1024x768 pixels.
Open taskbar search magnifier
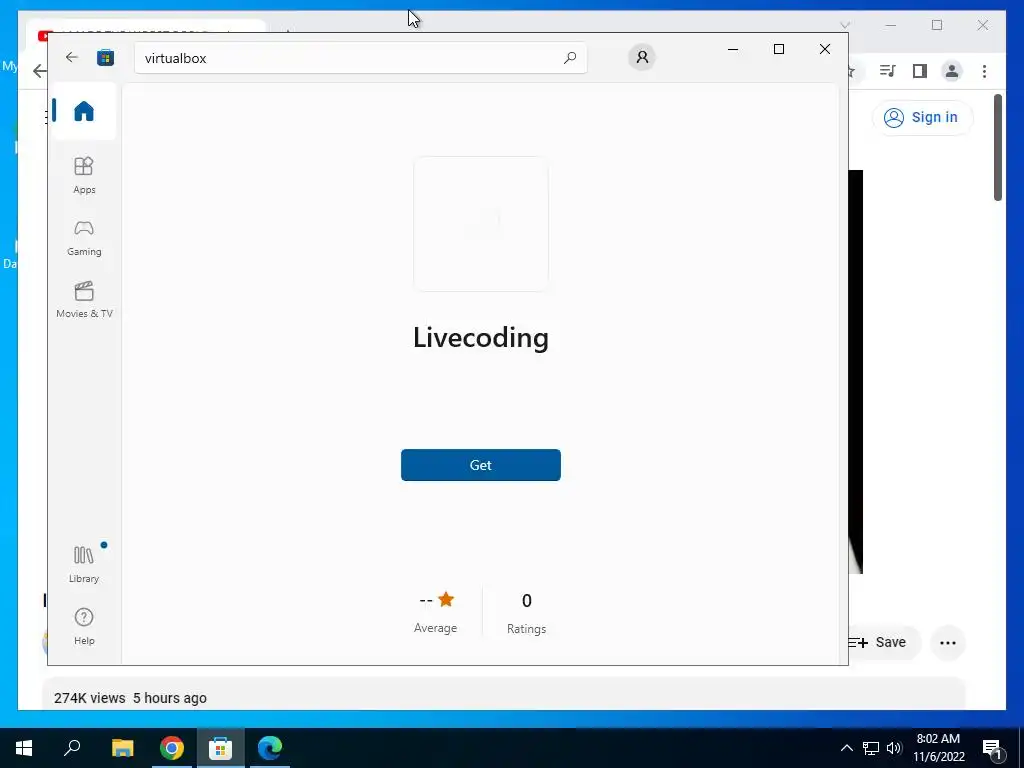click(x=72, y=748)
